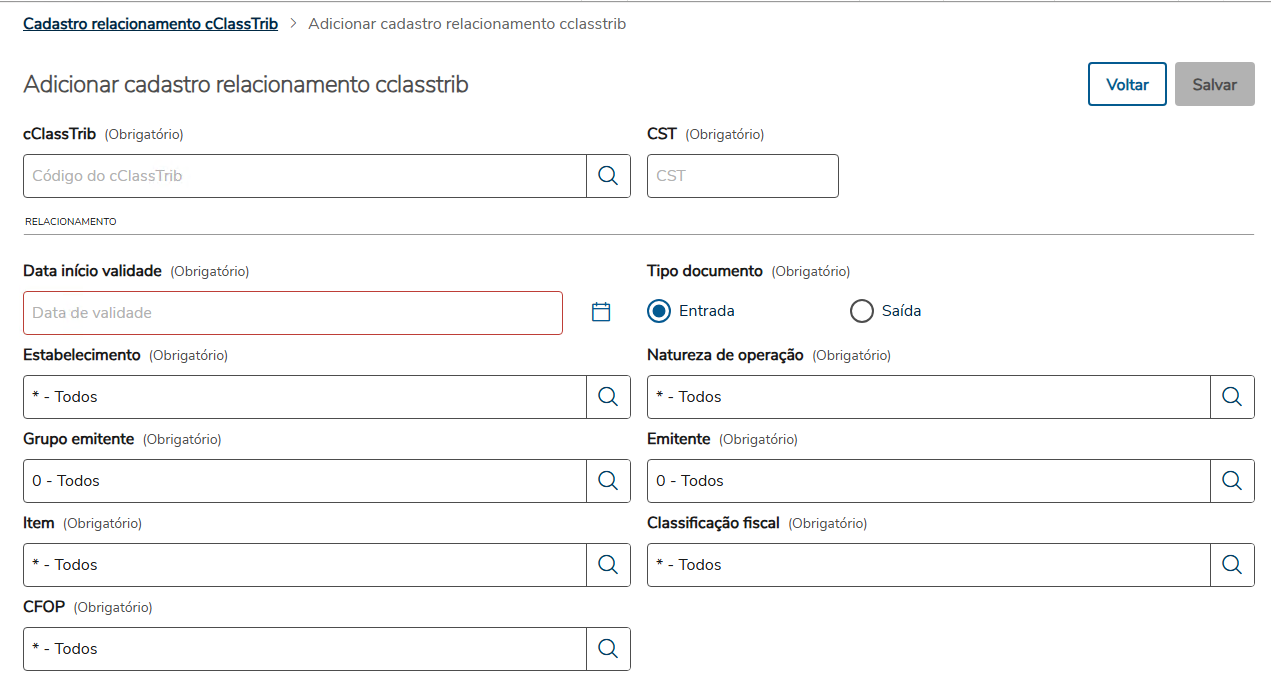
Task: Open the Natureza de operação search lookup
Action: point(1232,397)
